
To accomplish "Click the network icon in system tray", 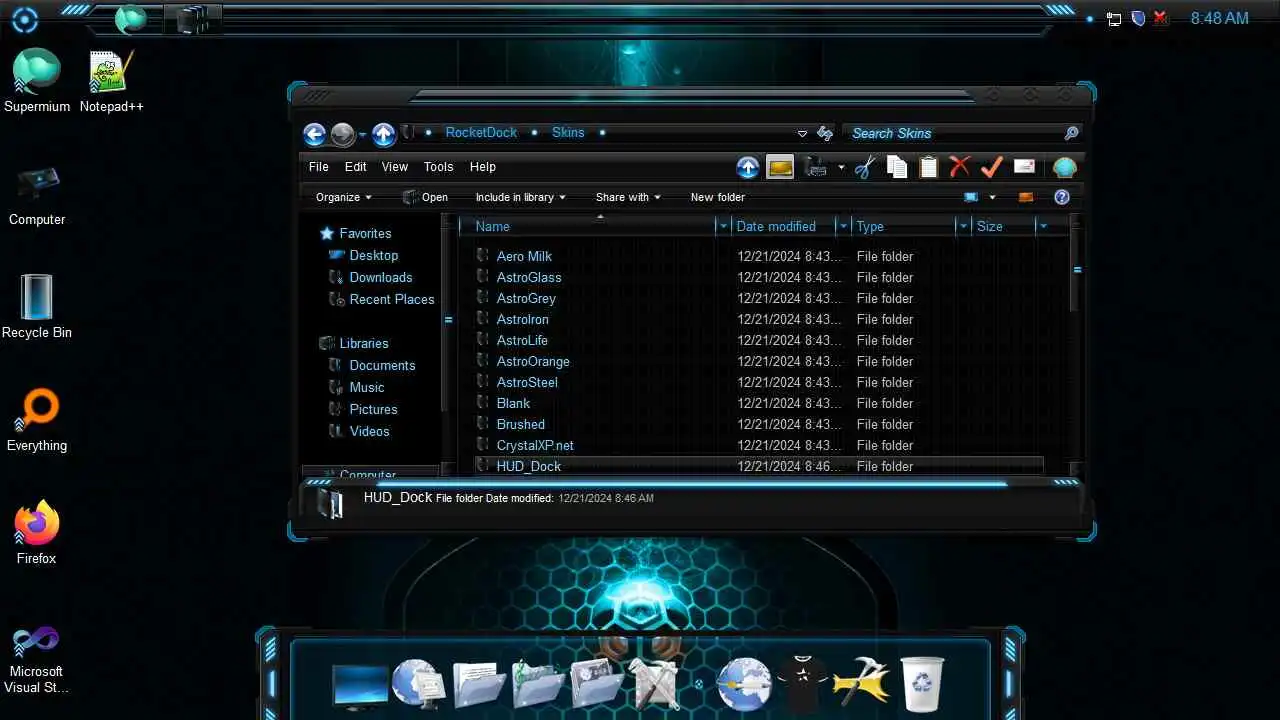I will click(x=1113, y=18).
